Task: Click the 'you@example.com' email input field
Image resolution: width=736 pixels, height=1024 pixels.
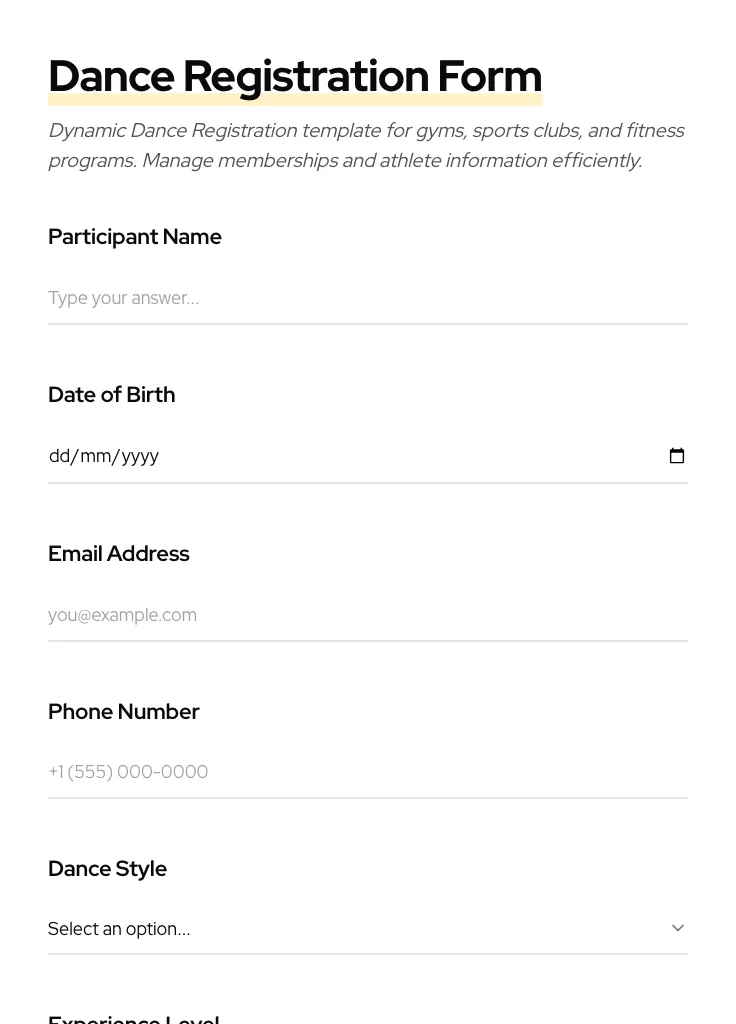Action: point(367,615)
